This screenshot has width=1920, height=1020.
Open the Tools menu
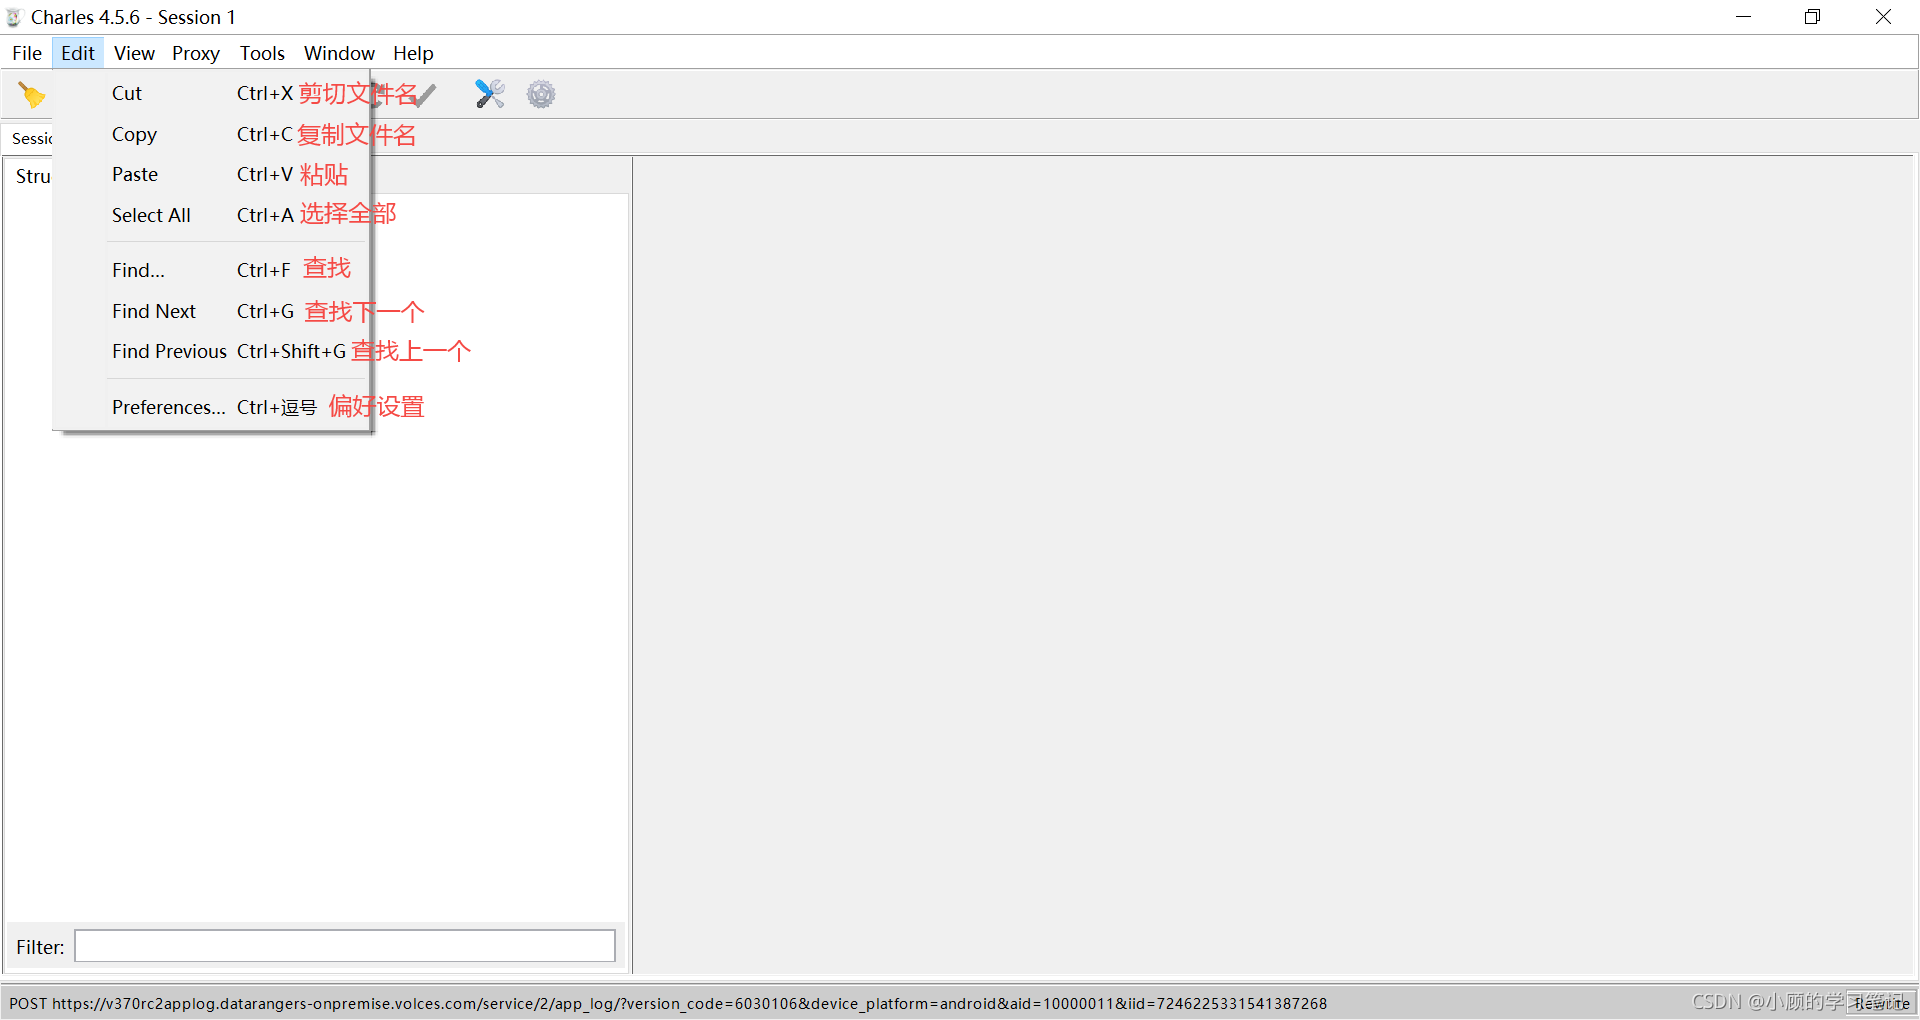[x=262, y=53]
